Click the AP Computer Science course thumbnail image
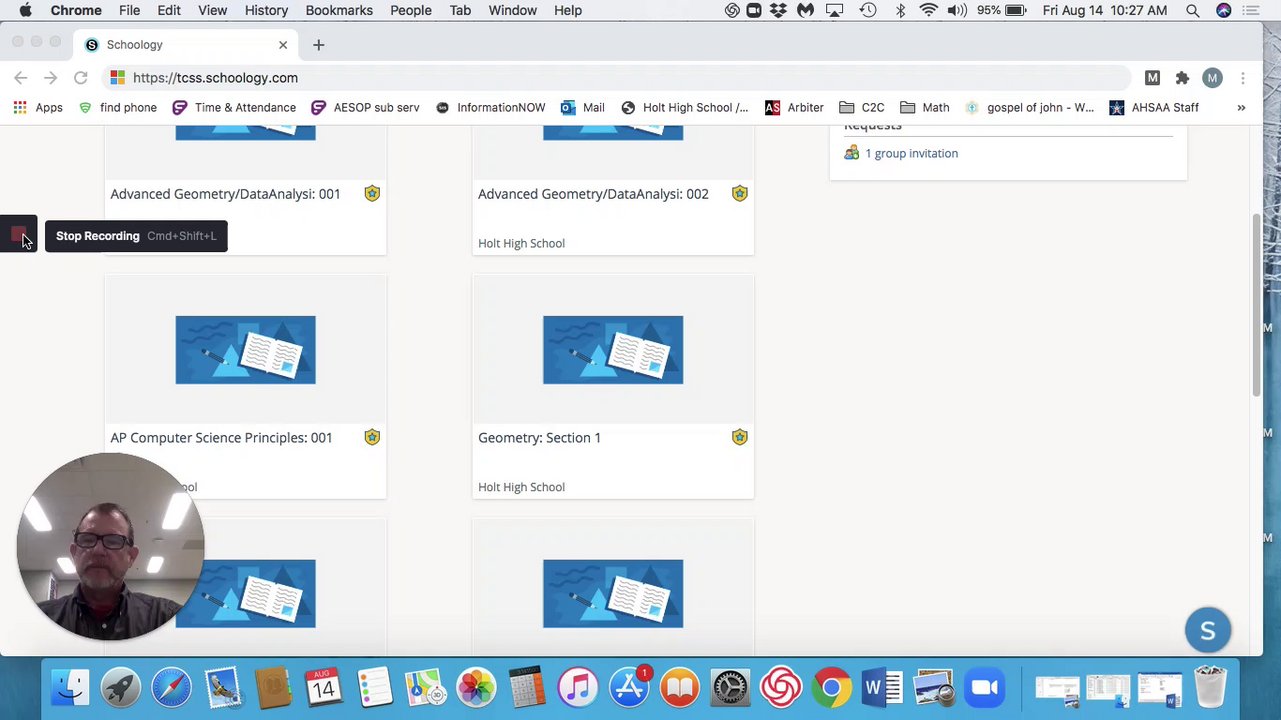 coord(245,350)
